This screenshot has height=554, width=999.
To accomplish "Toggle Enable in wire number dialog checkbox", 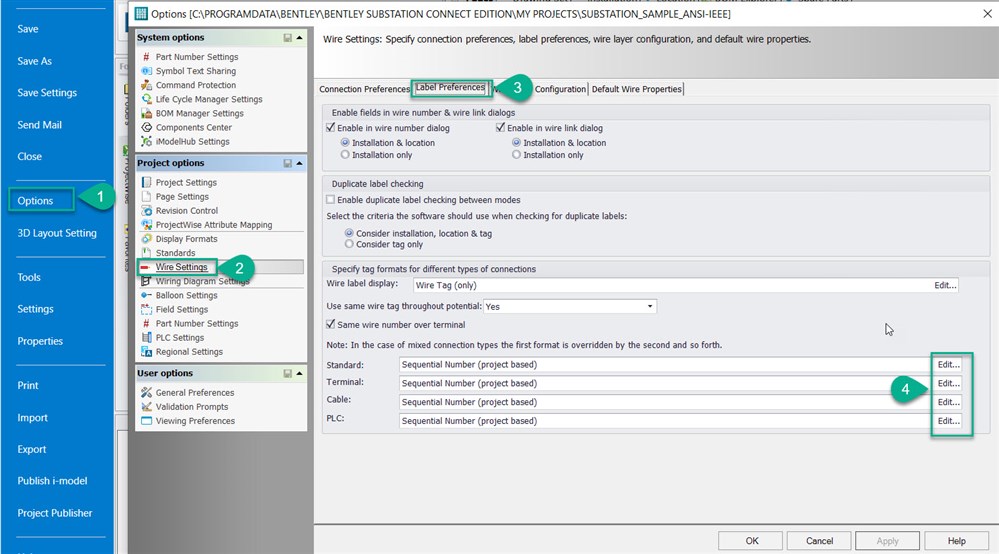I will point(330,127).
